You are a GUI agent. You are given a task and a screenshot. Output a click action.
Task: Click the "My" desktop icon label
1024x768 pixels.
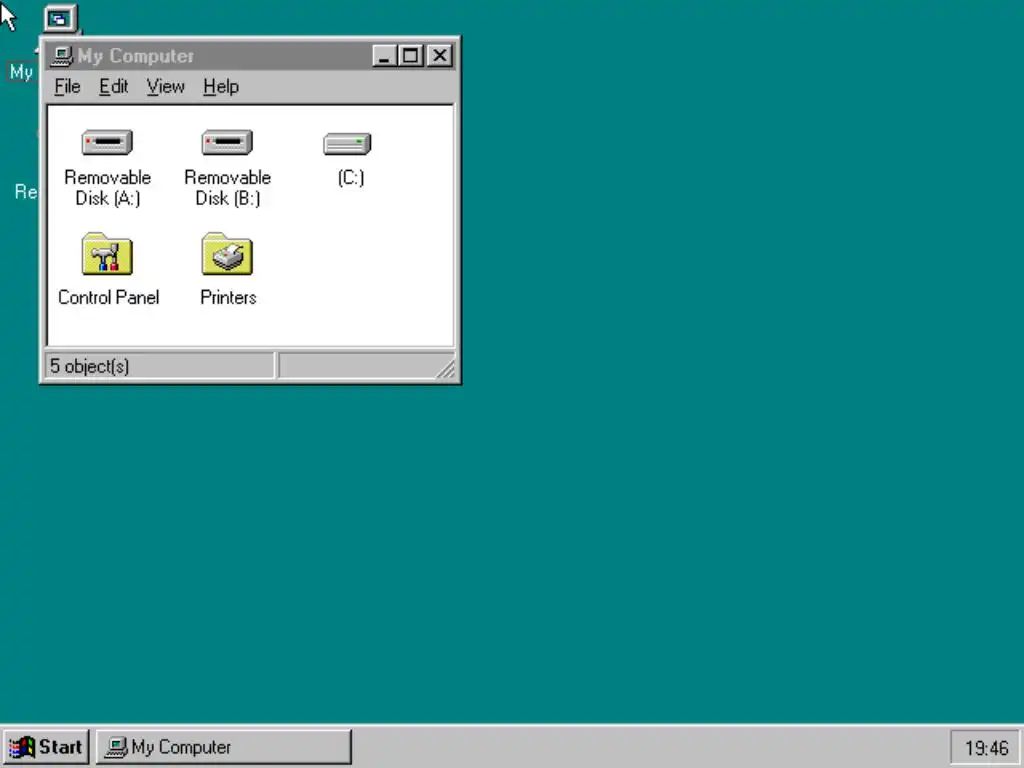click(21, 72)
